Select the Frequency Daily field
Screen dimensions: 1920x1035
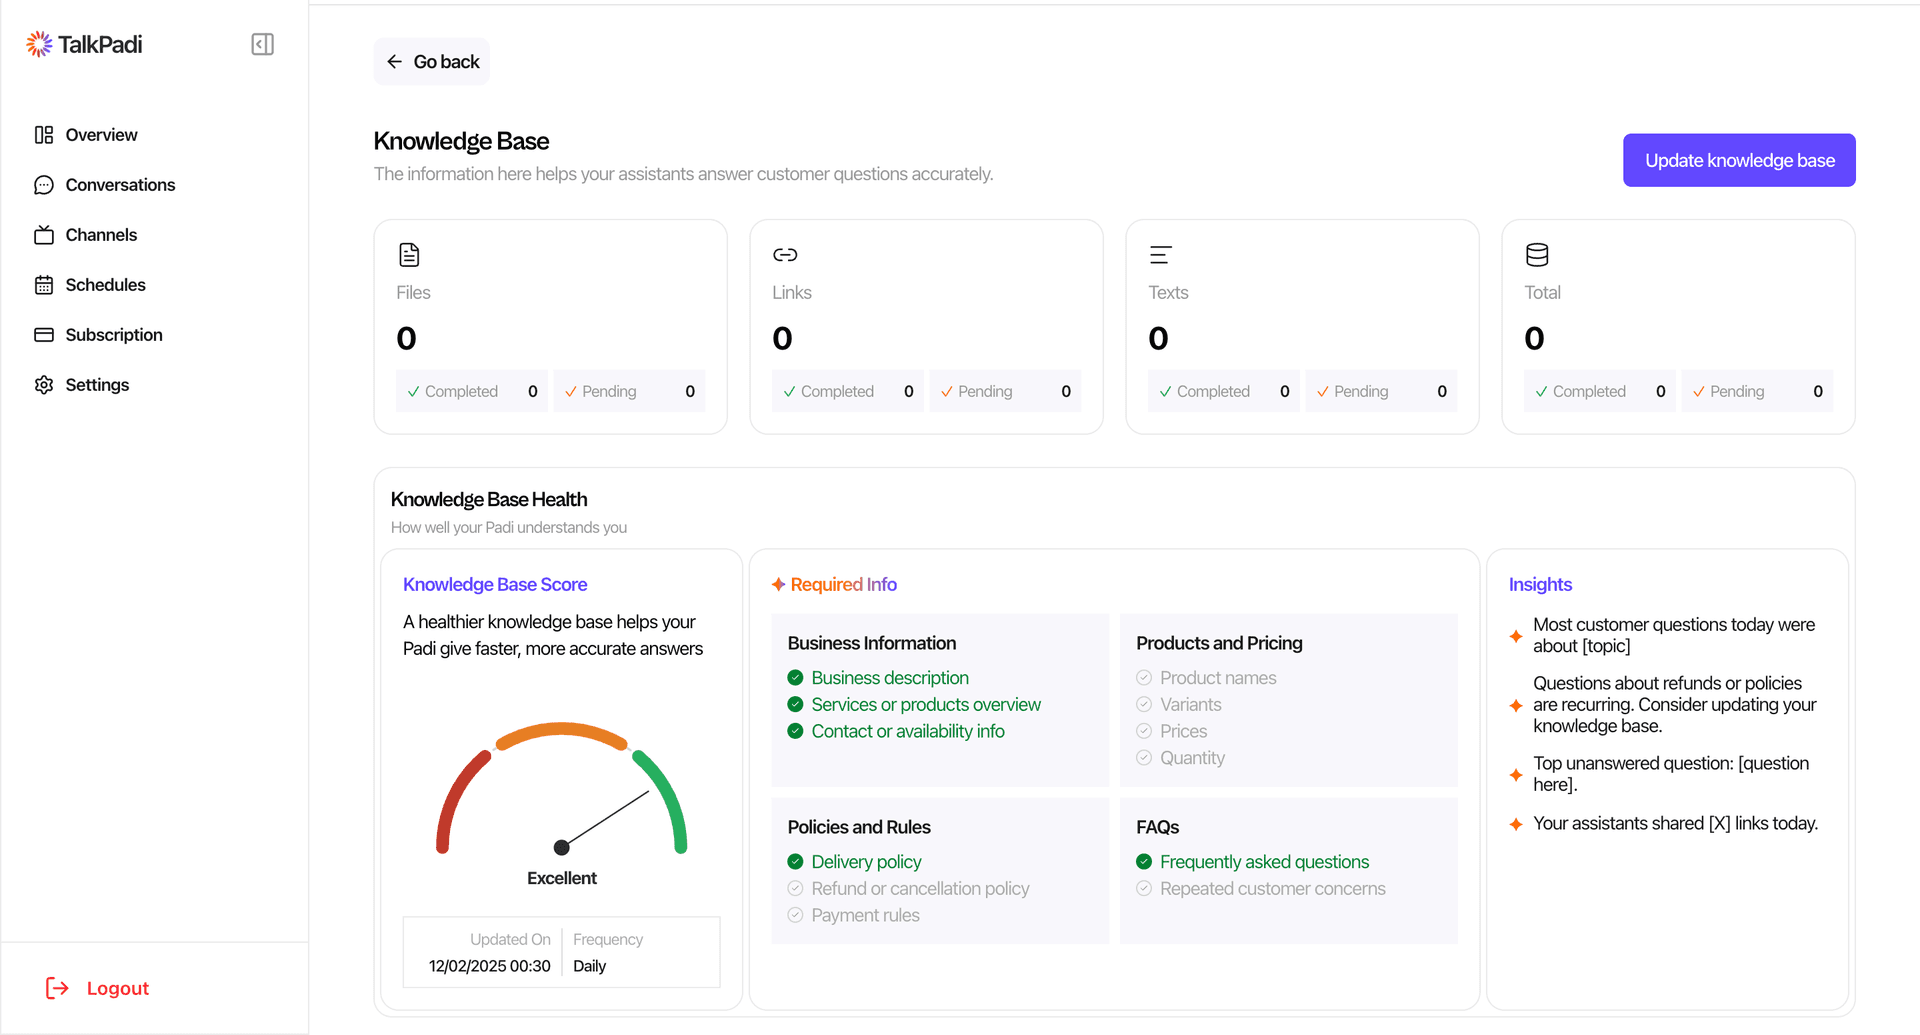point(640,952)
